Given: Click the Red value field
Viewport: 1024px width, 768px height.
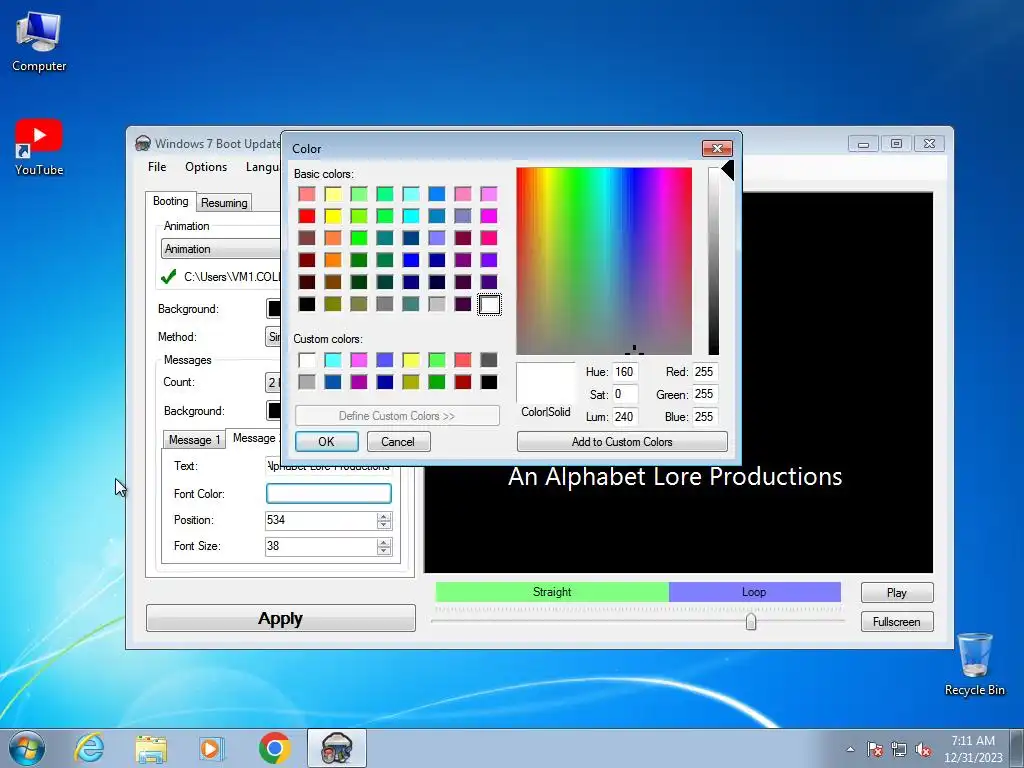Looking at the screenshot, I should [x=705, y=372].
